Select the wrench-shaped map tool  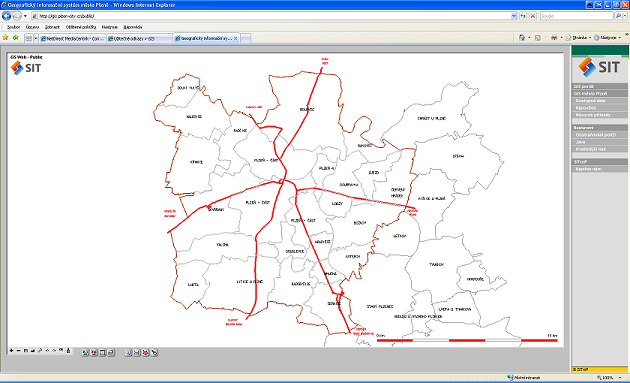[x=40, y=350]
